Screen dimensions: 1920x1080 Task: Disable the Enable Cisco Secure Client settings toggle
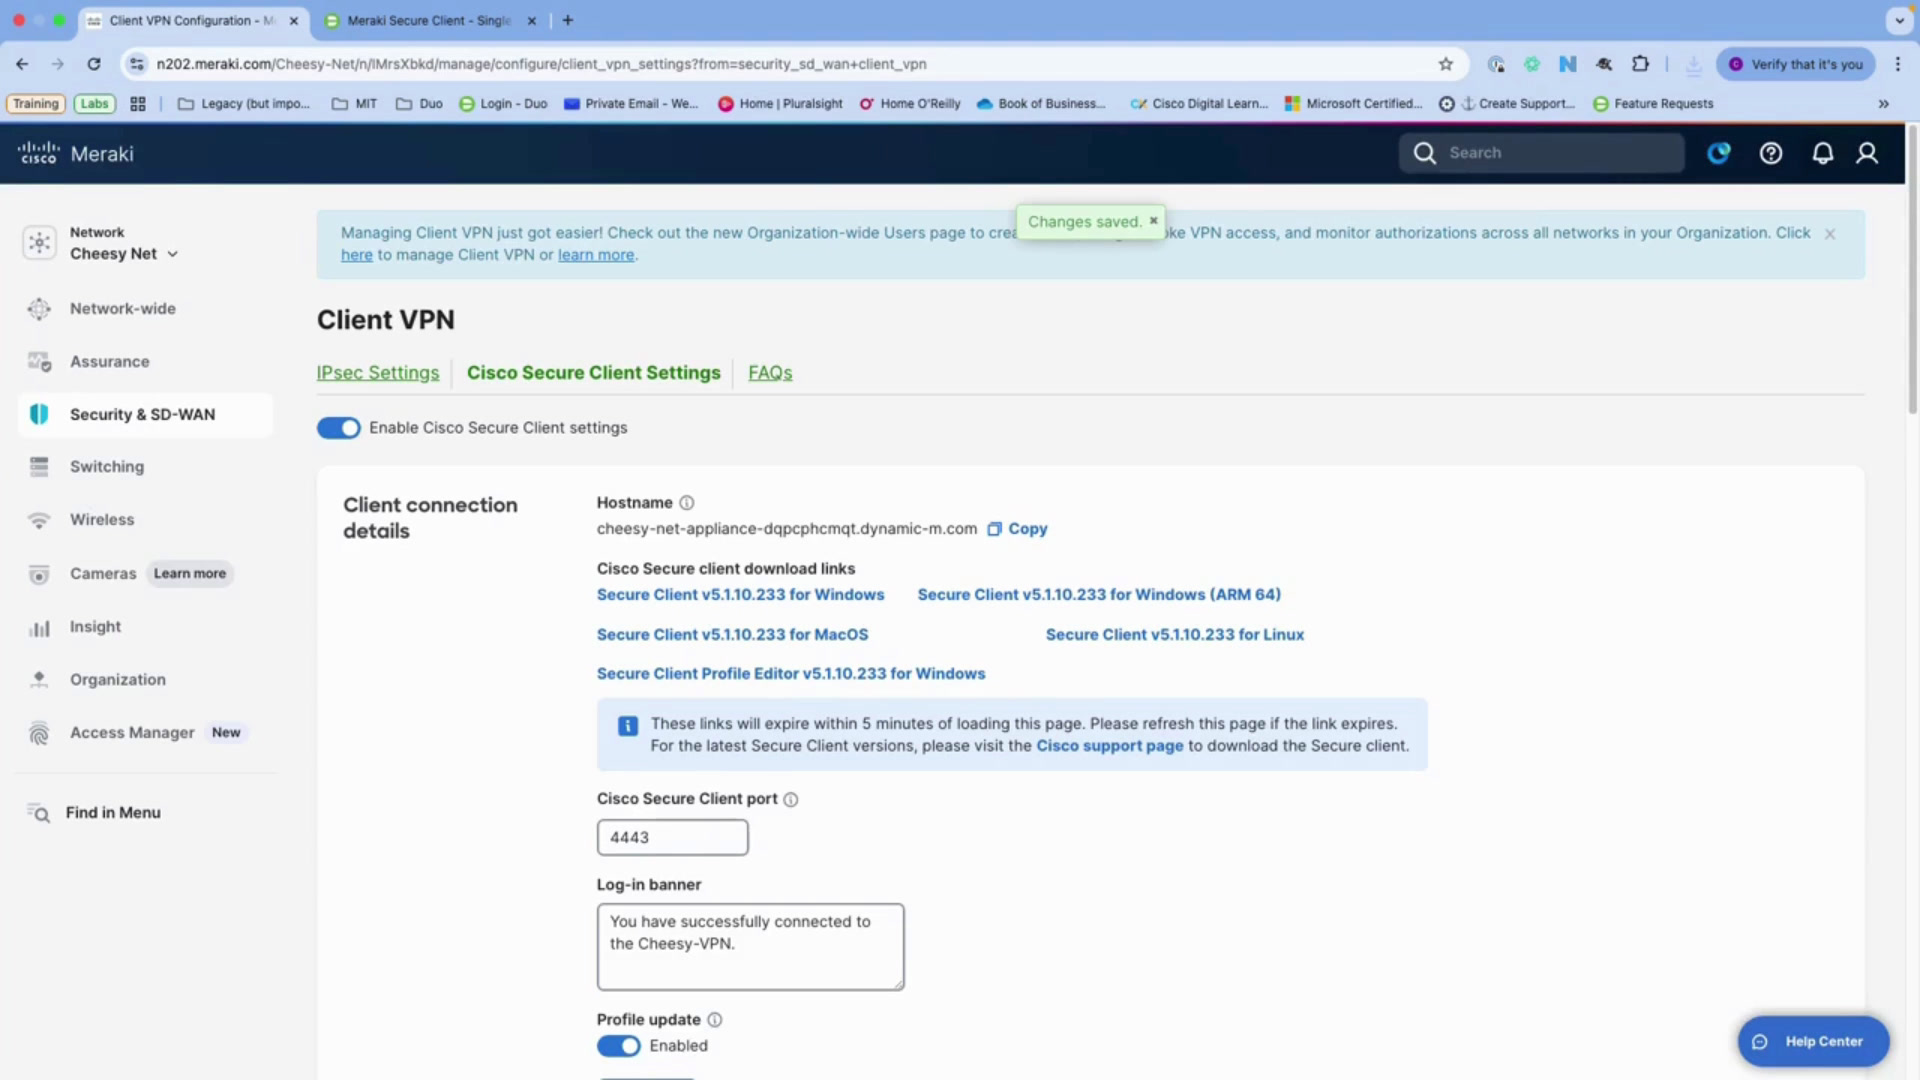pyautogui.click(x=339, y=428)
